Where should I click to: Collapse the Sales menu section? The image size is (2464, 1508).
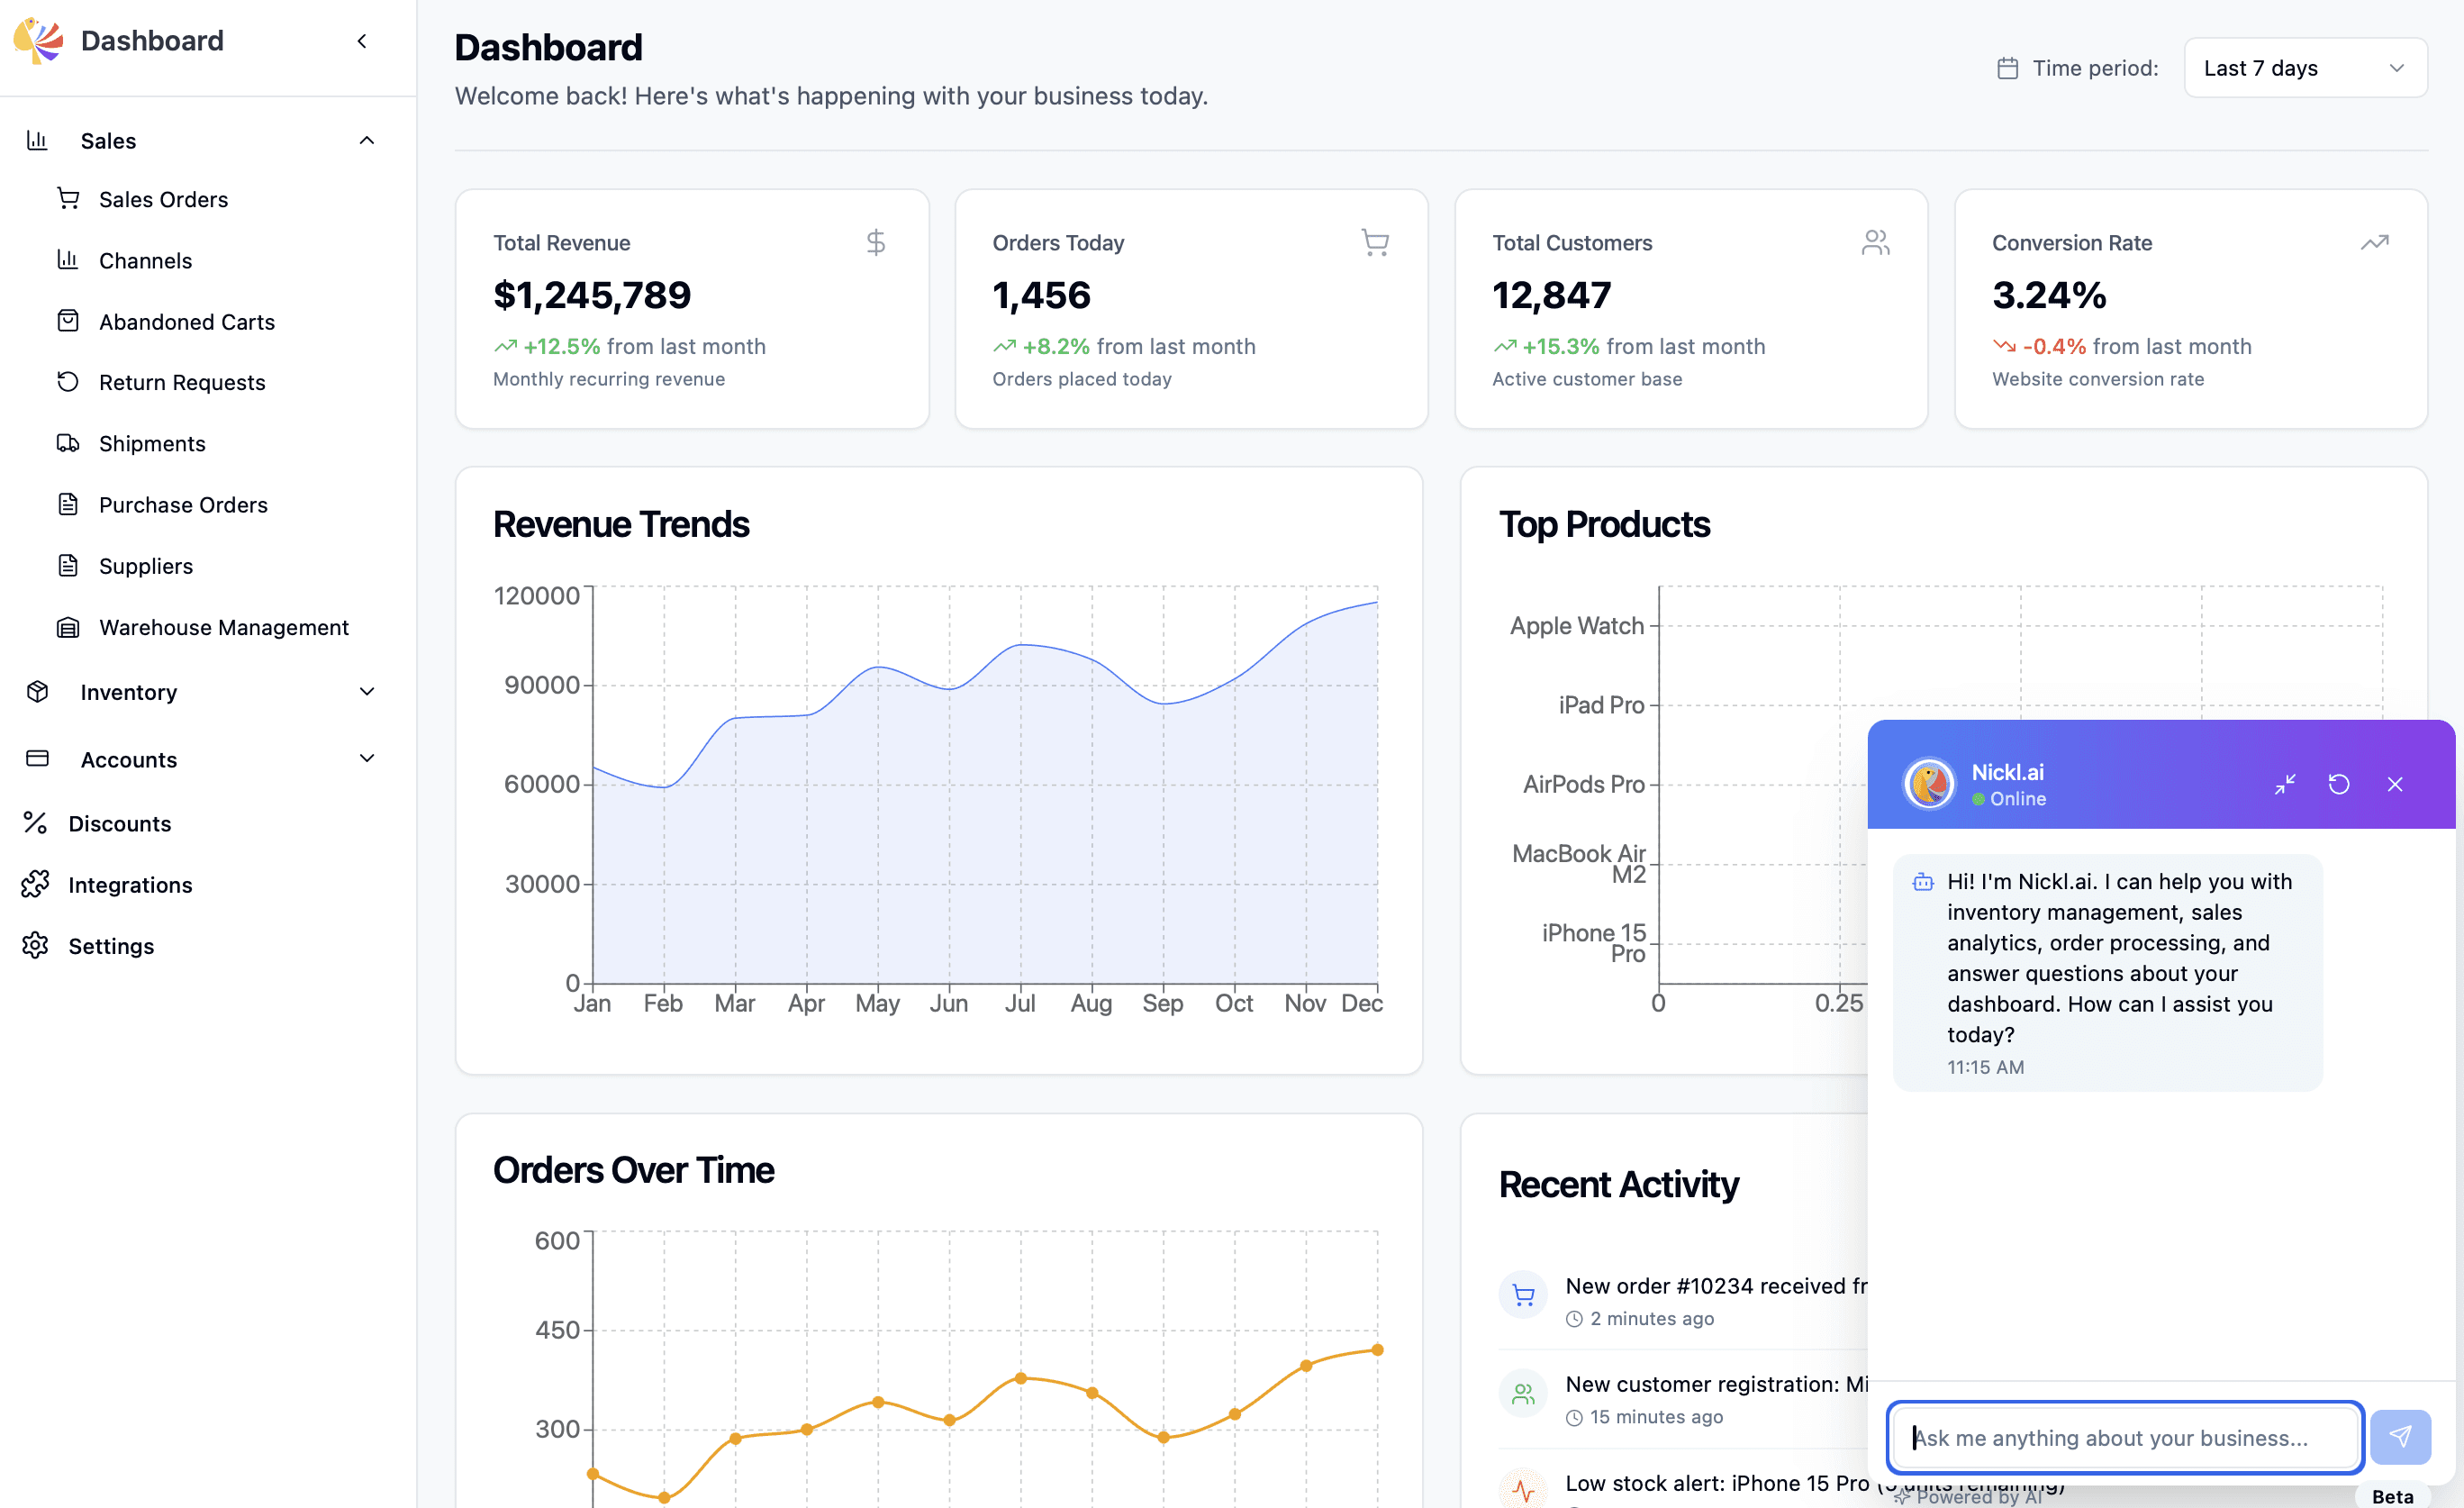[x=367, y=140]
